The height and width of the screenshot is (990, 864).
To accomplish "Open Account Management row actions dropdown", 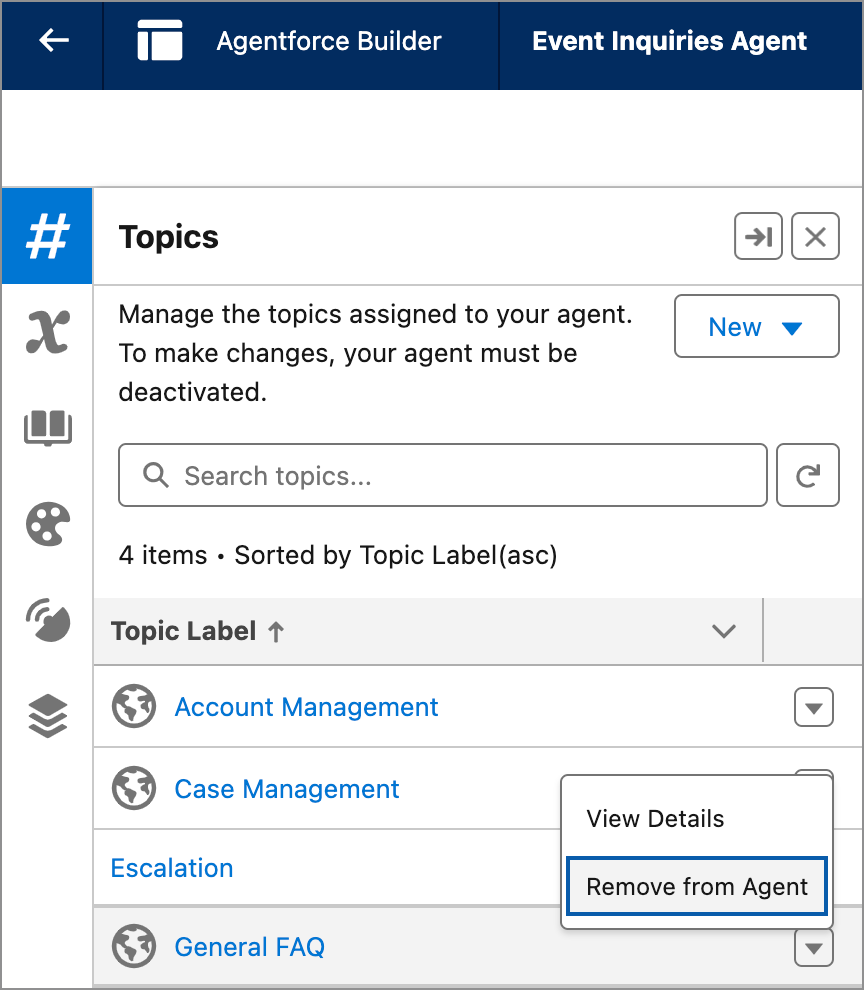I will [x=813, y=707].
